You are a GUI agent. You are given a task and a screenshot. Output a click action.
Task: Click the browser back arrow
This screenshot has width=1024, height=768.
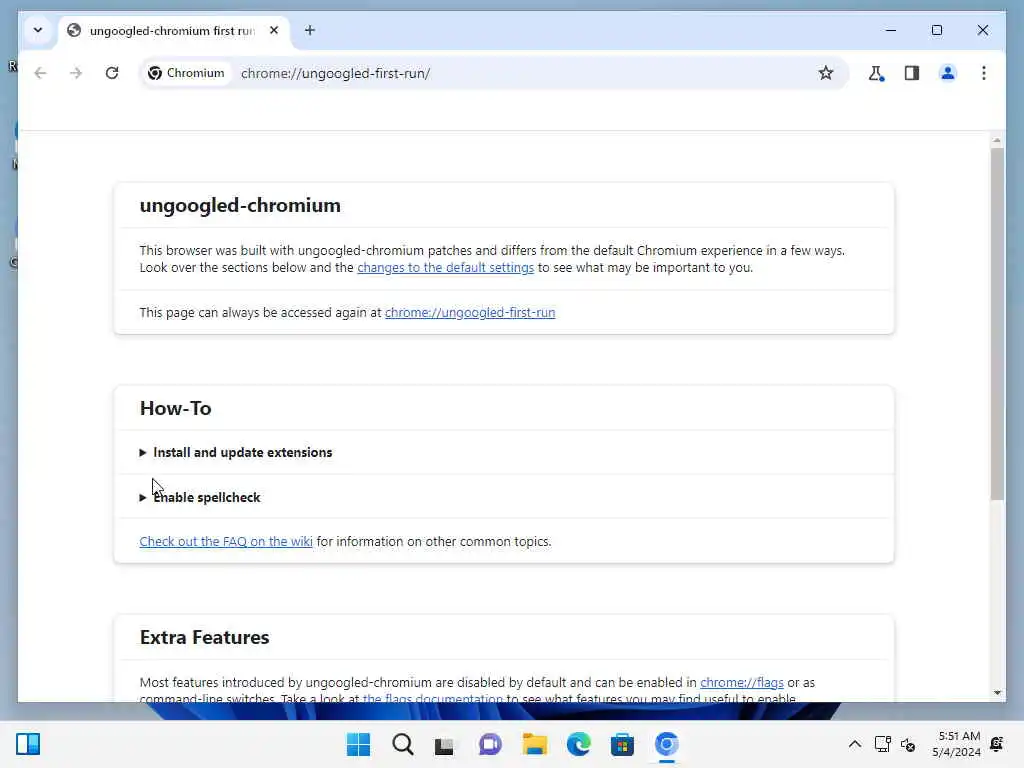coord(40,73)
